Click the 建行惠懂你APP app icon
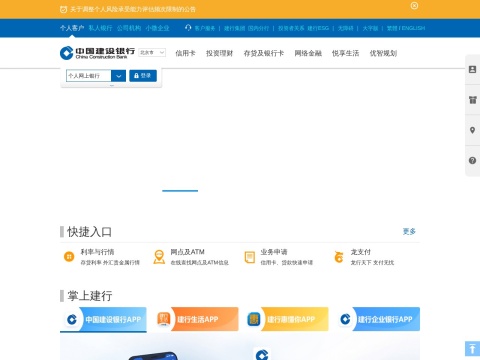 [254, 319]
